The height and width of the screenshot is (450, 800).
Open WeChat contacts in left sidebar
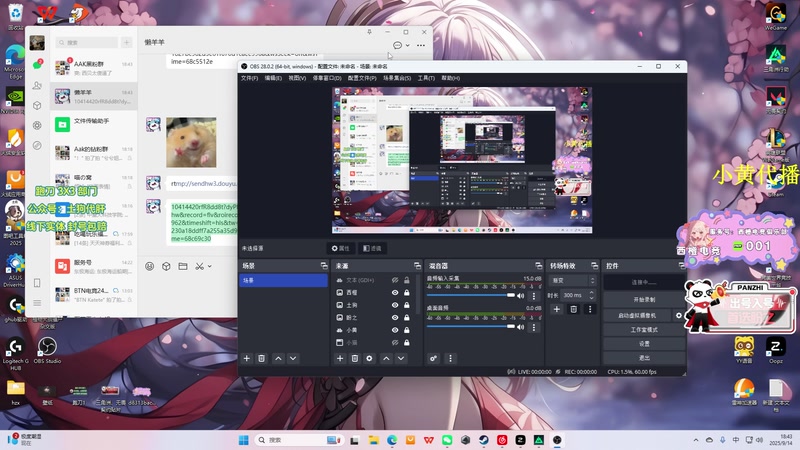37,86
